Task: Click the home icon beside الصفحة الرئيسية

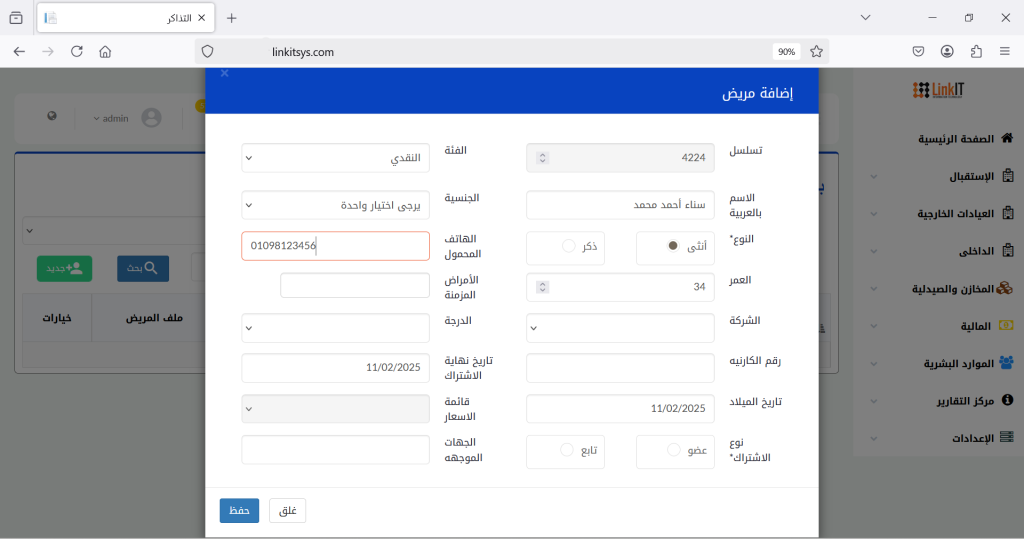Action: pos(1006,139)
